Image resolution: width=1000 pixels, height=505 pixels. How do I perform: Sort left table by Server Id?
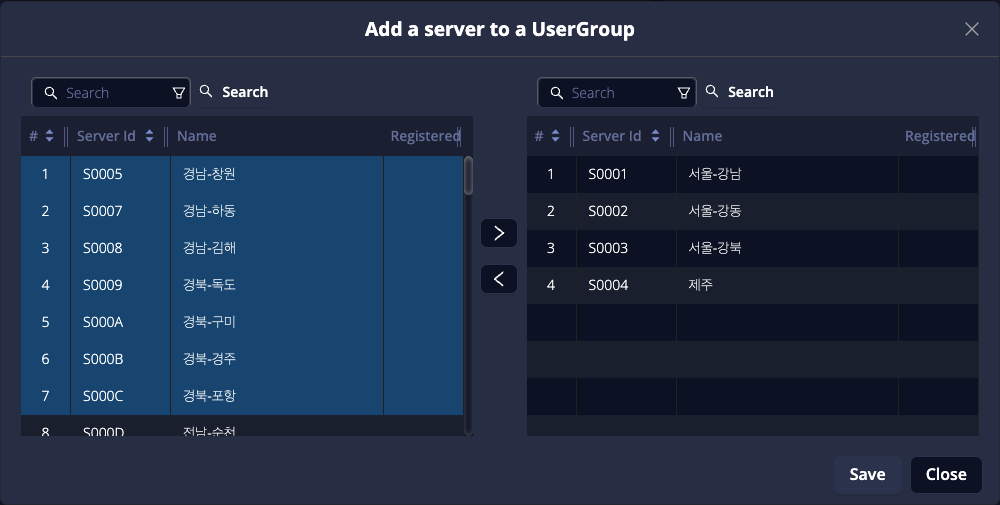[149, 136]
